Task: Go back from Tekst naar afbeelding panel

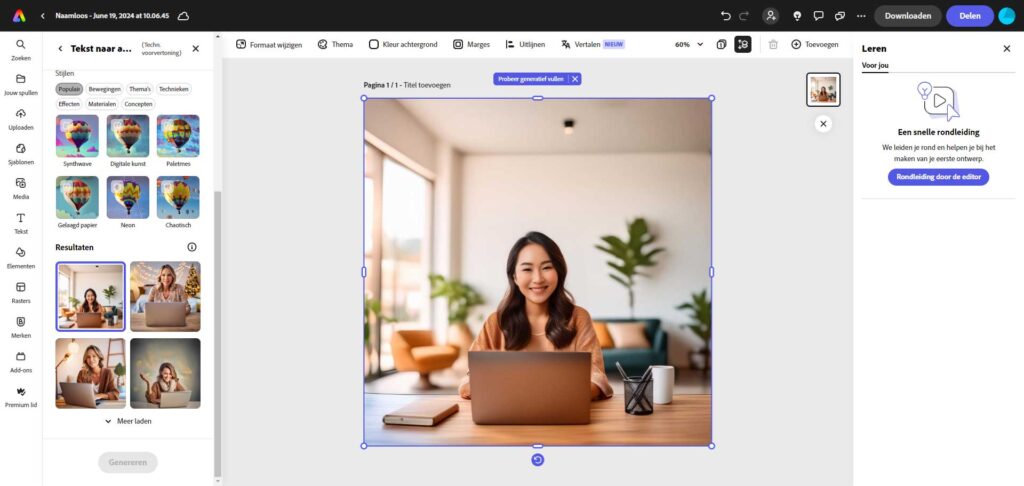Action: point(60,48)
